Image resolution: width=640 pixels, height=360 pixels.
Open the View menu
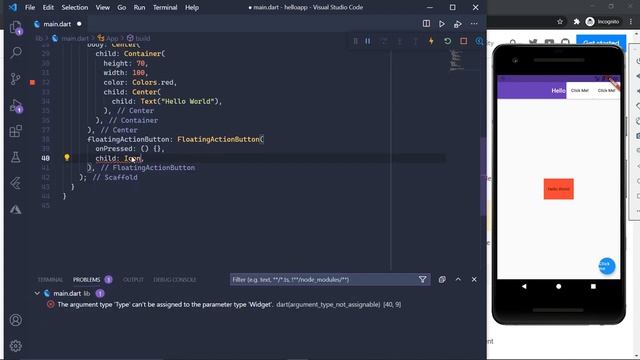[x=102, y=7]
